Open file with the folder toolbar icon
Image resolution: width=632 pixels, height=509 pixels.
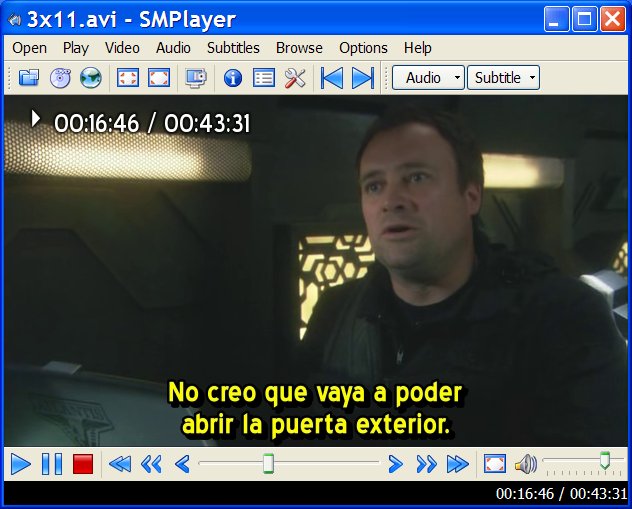(x=29, y=77)
